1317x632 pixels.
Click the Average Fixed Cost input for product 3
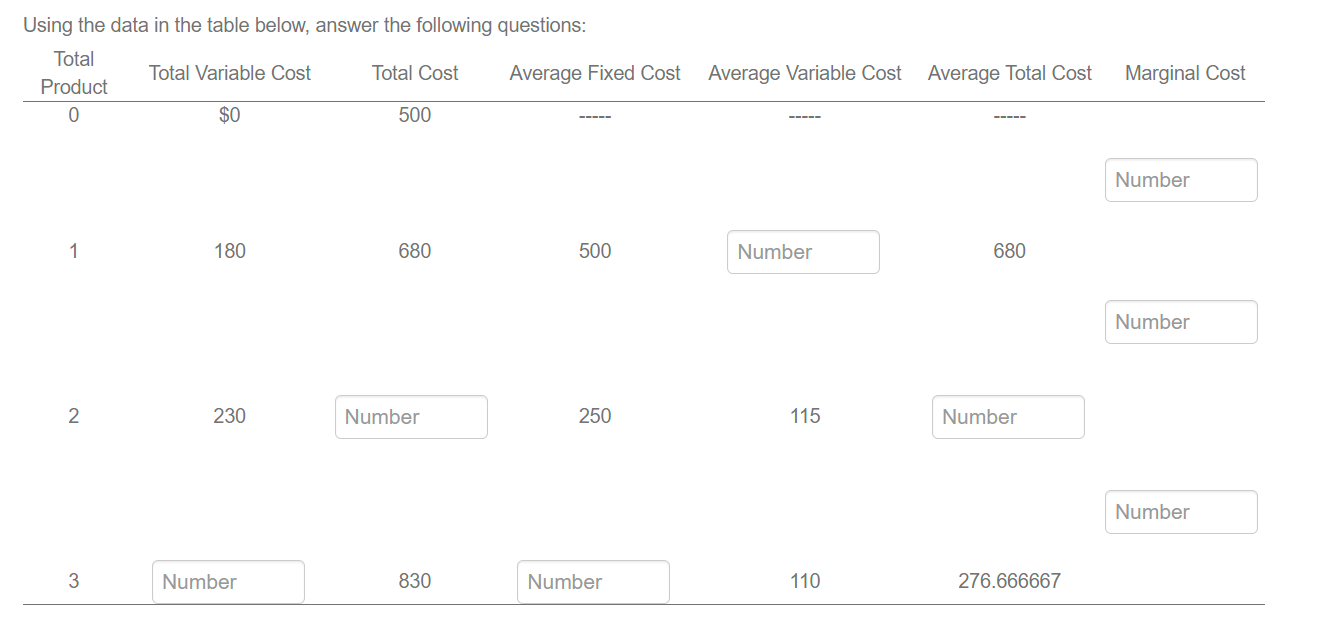(x=593, y=581)
